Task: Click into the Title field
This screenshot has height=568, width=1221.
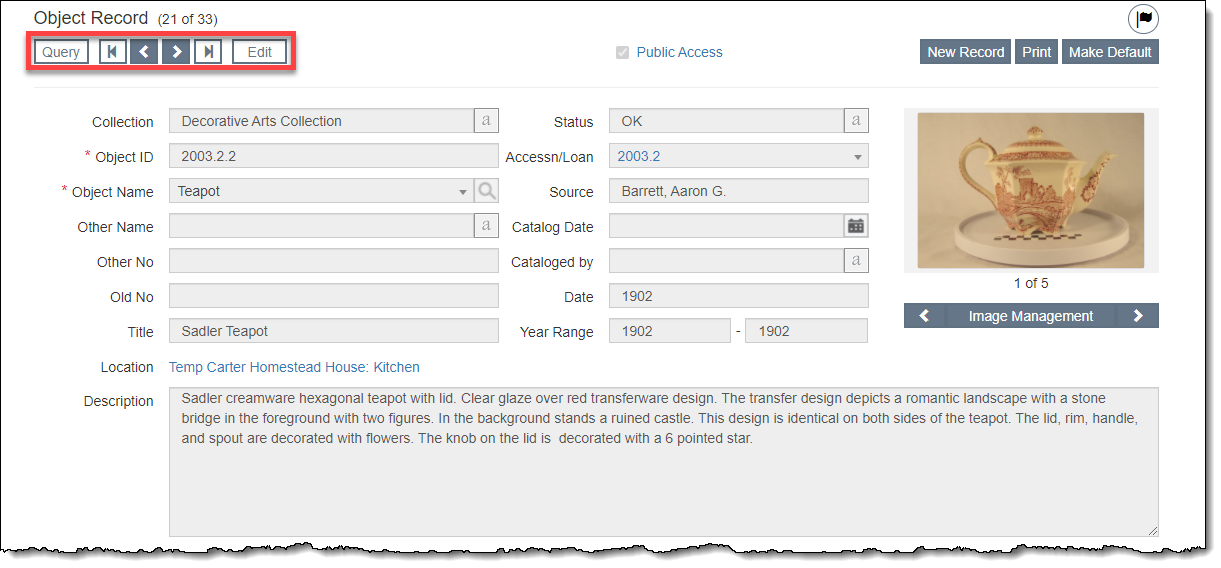Action: click(333, 331)
